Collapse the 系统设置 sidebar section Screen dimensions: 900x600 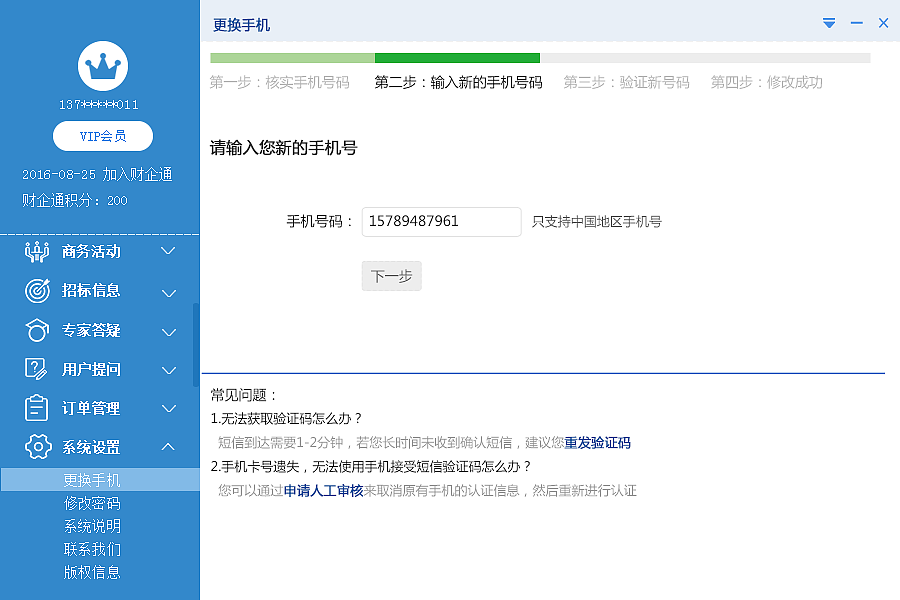[168, 447]
